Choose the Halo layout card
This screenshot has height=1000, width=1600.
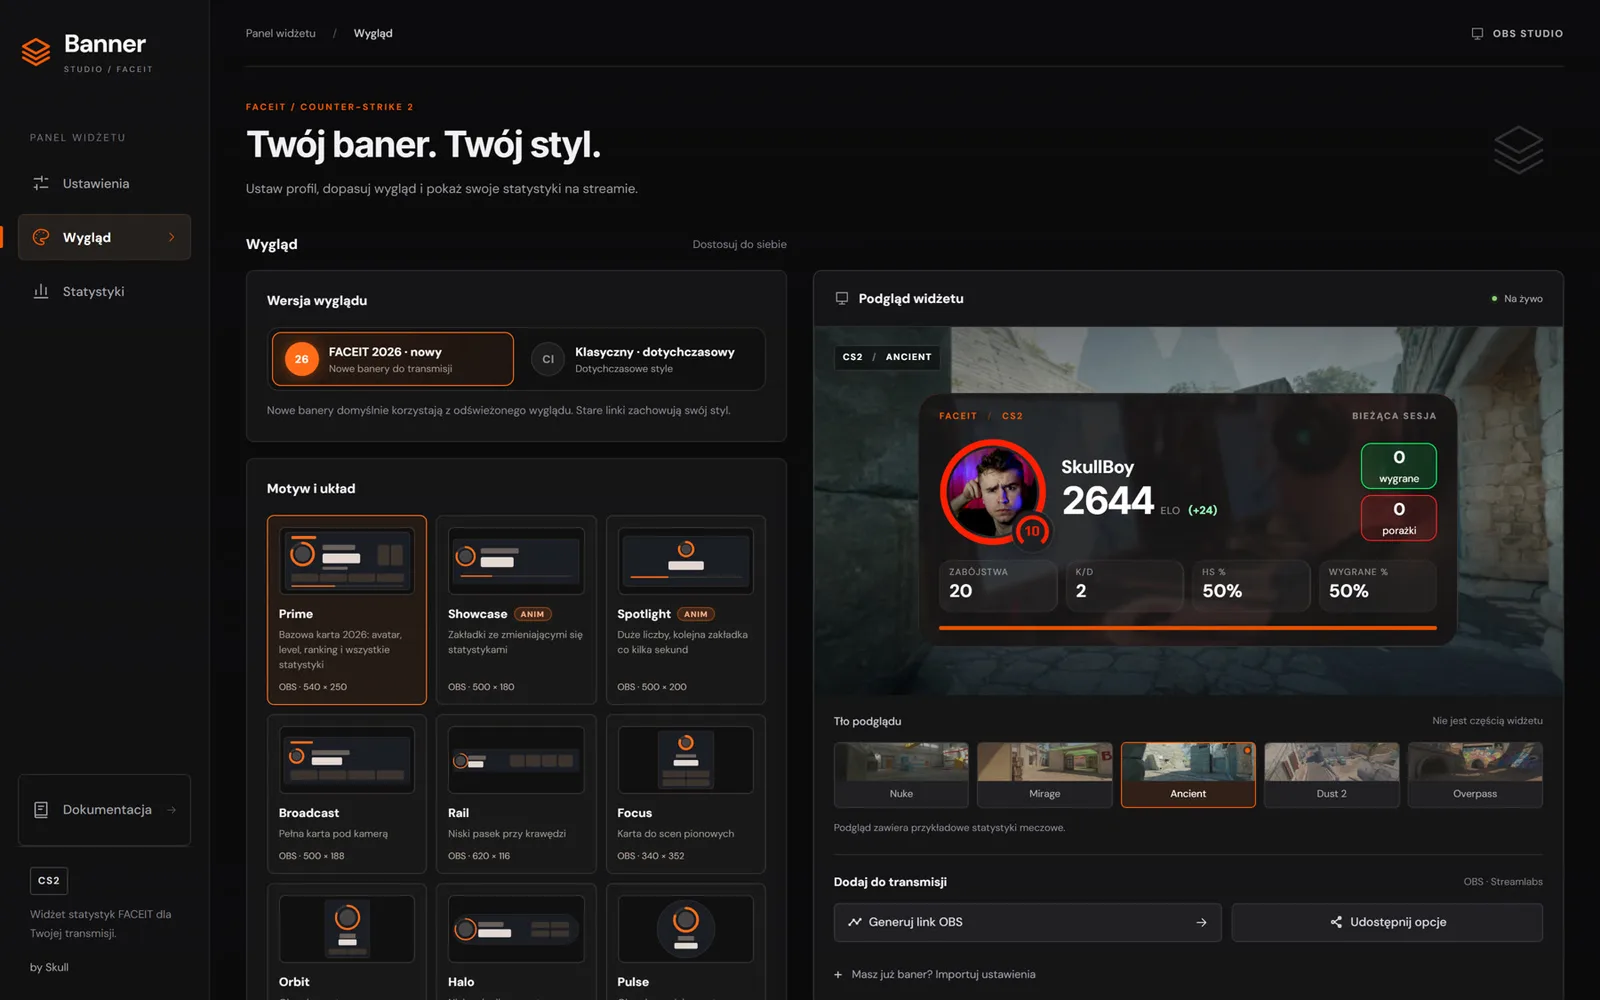516,941
